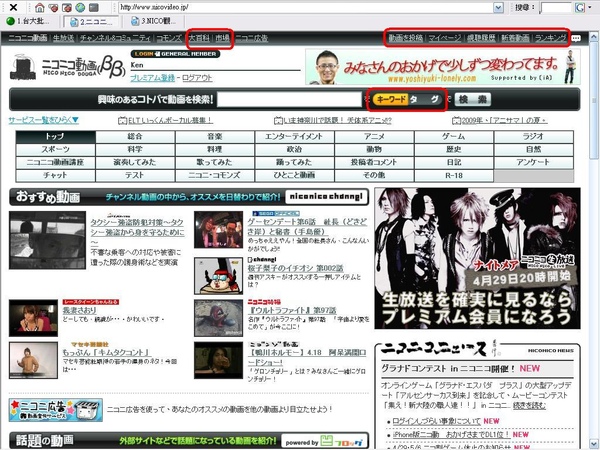
Task: Select the タグ search mode toggle
Action: click(425, 99)
